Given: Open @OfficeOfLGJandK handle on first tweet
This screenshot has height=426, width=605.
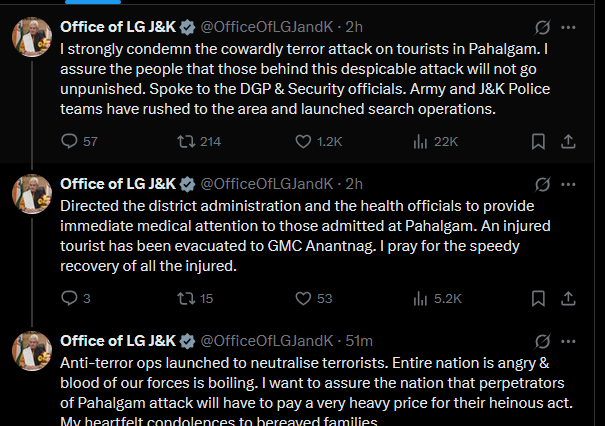Looking at the screenshot, I should (268, 27).
